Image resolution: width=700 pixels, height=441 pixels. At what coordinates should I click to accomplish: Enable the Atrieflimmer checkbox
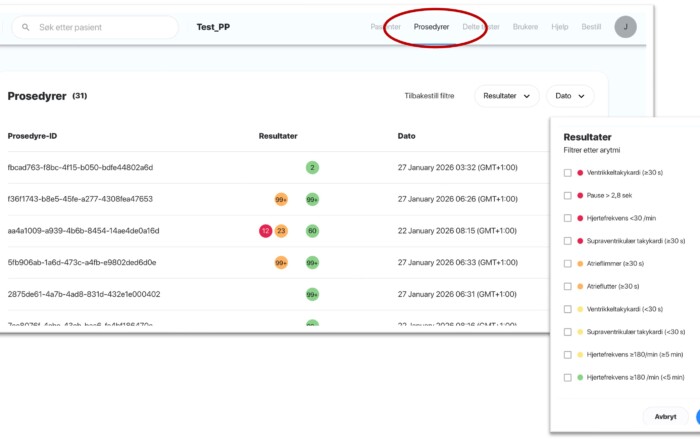[568, 263]
